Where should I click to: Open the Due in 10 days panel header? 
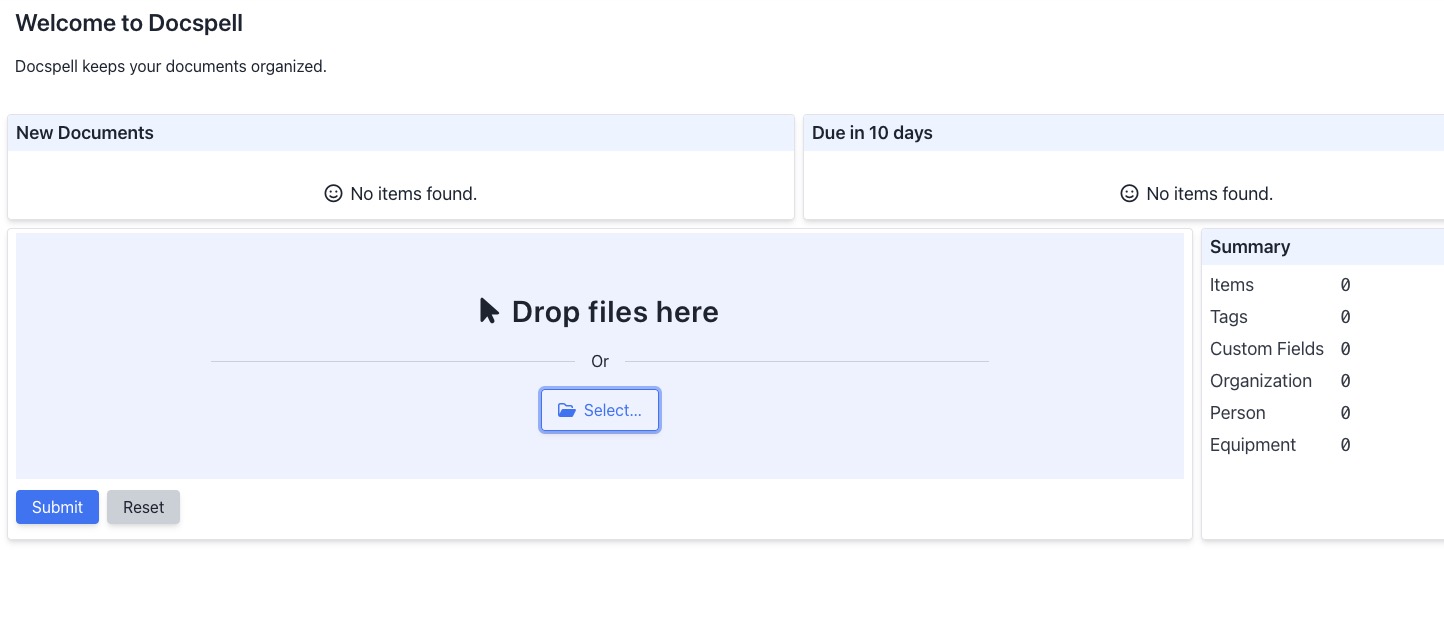click(x=871, y=132)
